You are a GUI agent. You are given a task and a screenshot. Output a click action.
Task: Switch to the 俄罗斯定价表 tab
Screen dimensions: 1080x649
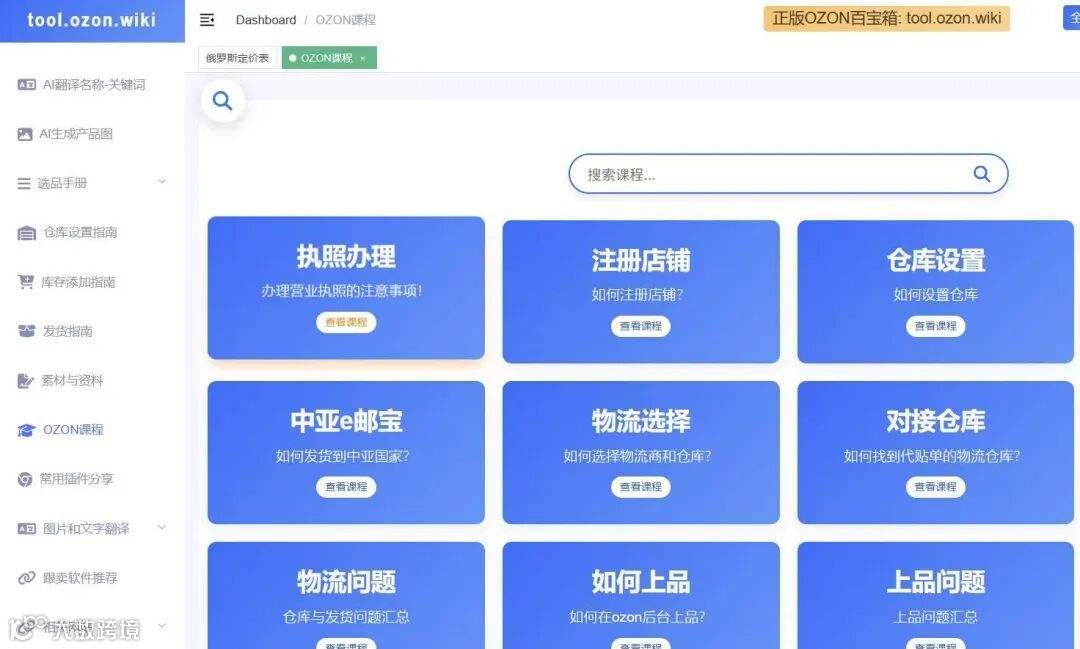pos(238,58)
